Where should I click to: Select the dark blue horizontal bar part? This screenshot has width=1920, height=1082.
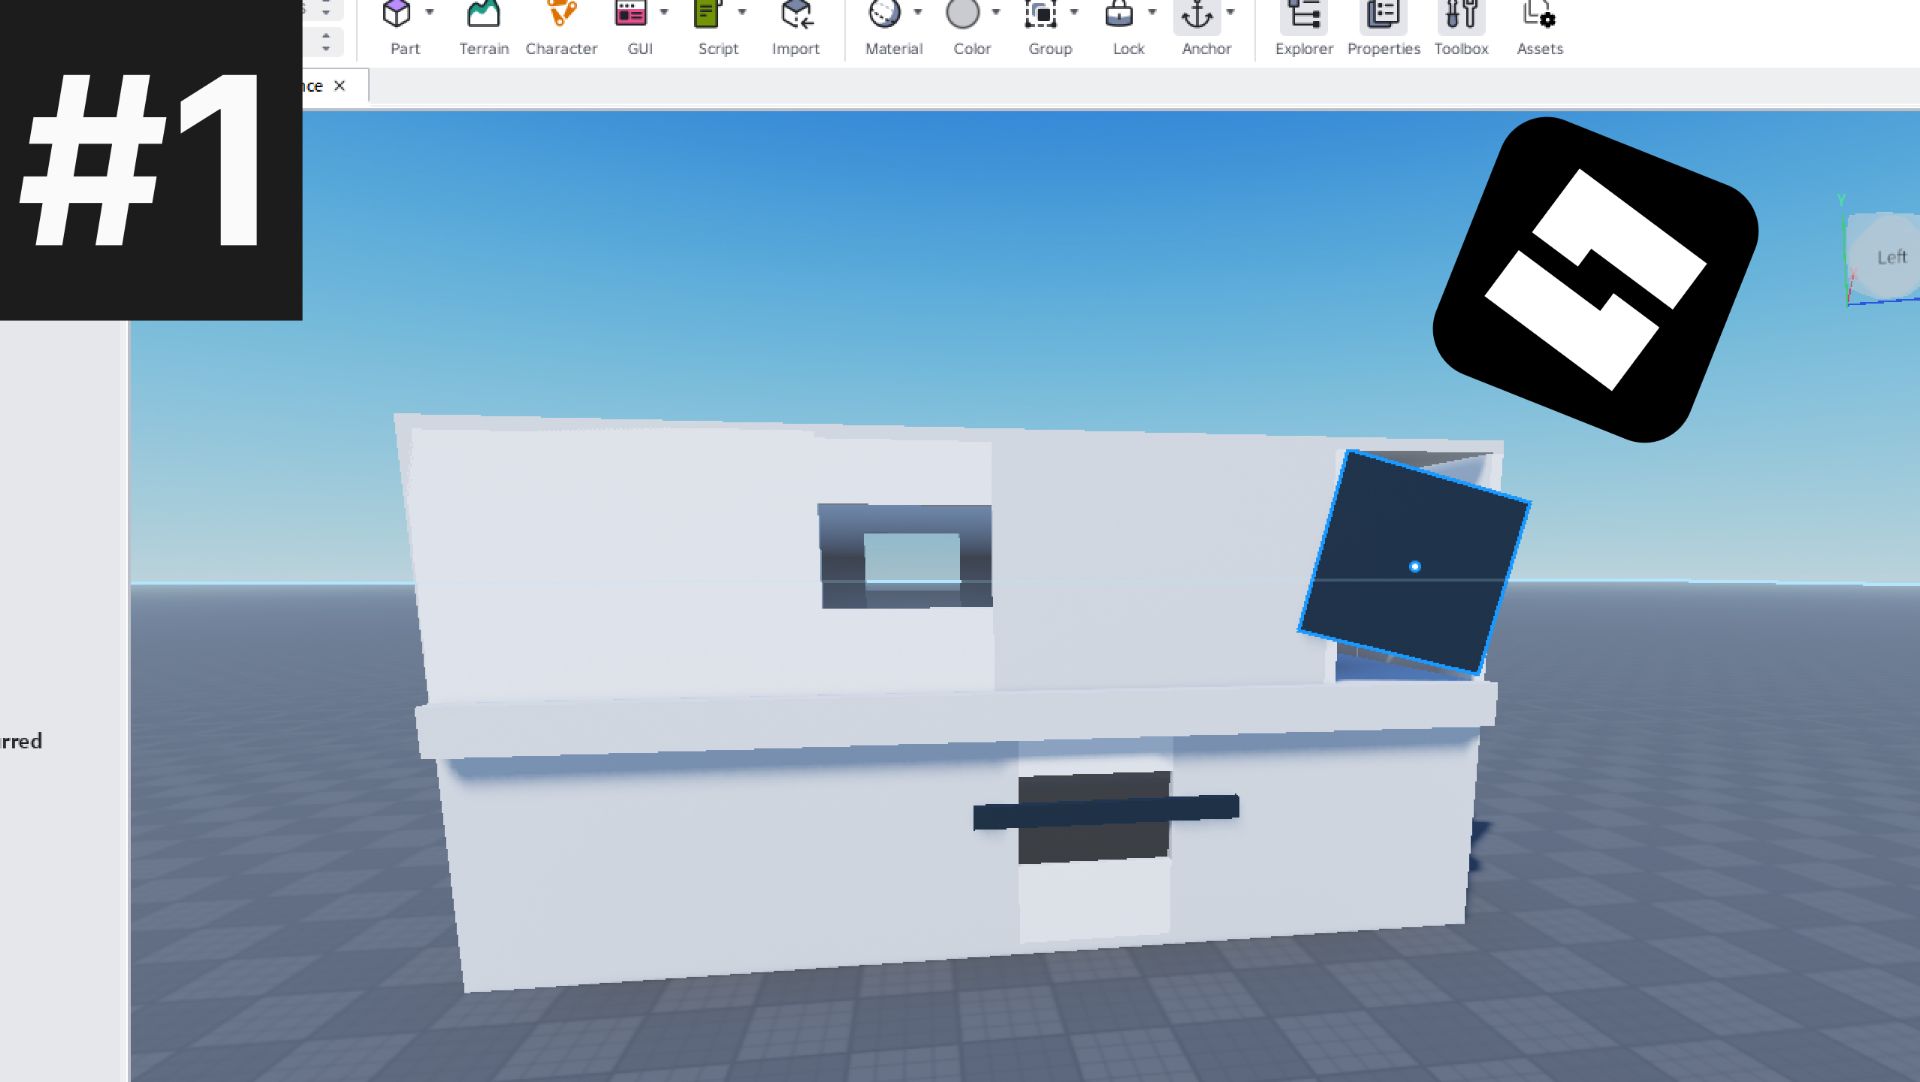tap(1106, 811)
